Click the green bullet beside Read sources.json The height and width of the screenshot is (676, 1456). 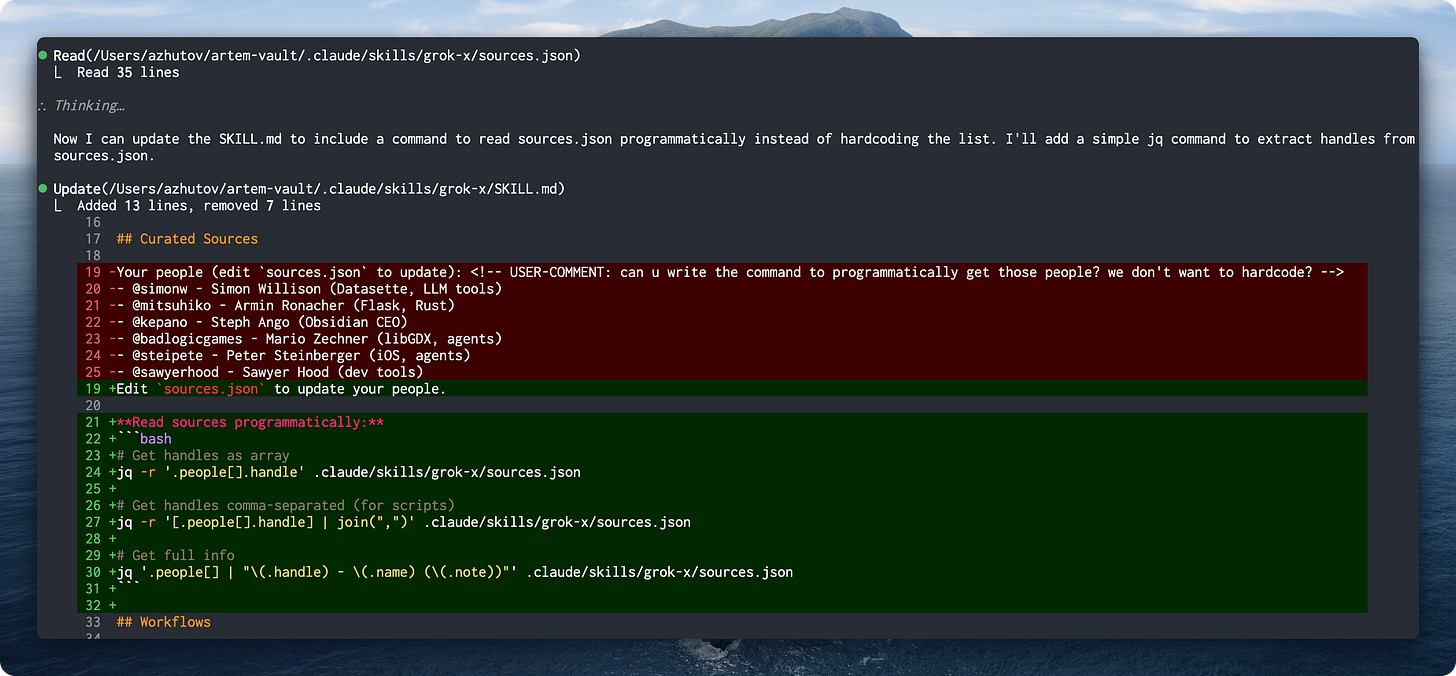pos(43,56)
